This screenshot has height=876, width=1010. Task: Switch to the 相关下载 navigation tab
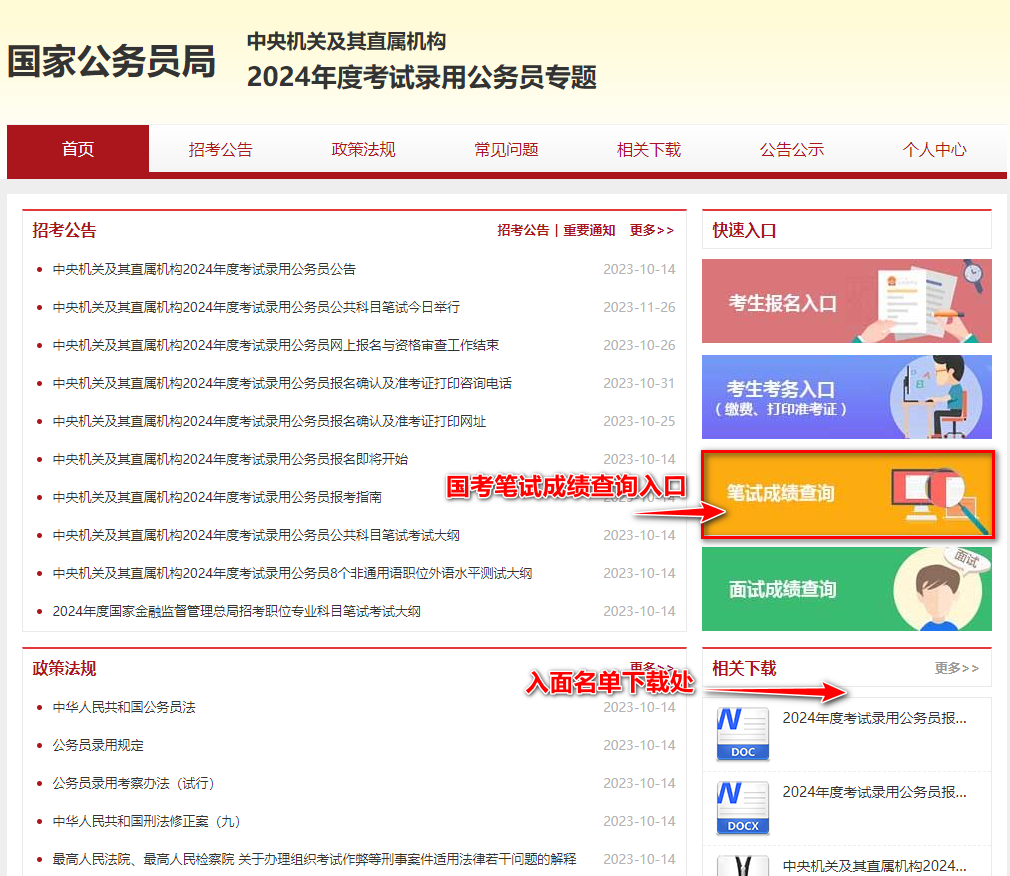pyautogui.click(x=649, y=149)
